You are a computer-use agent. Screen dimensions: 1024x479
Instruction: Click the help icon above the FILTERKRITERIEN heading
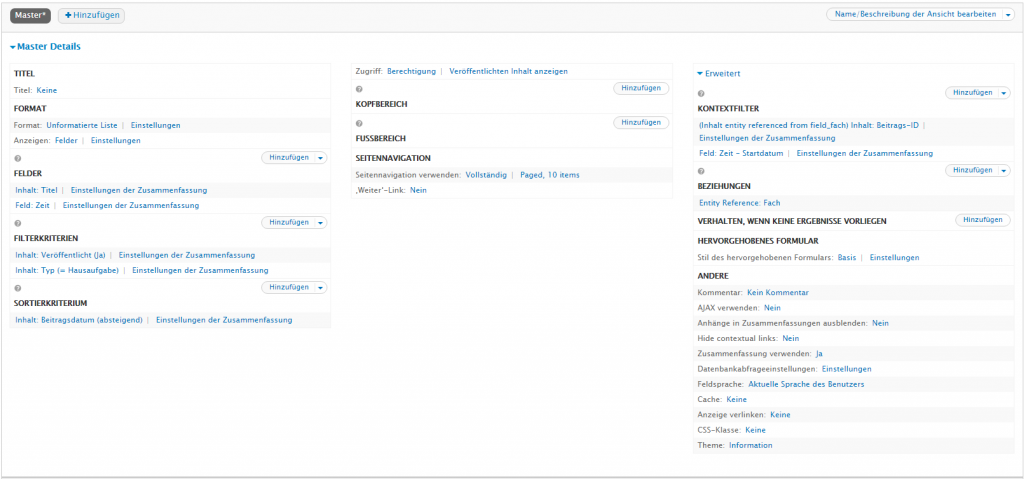point(18,223)
